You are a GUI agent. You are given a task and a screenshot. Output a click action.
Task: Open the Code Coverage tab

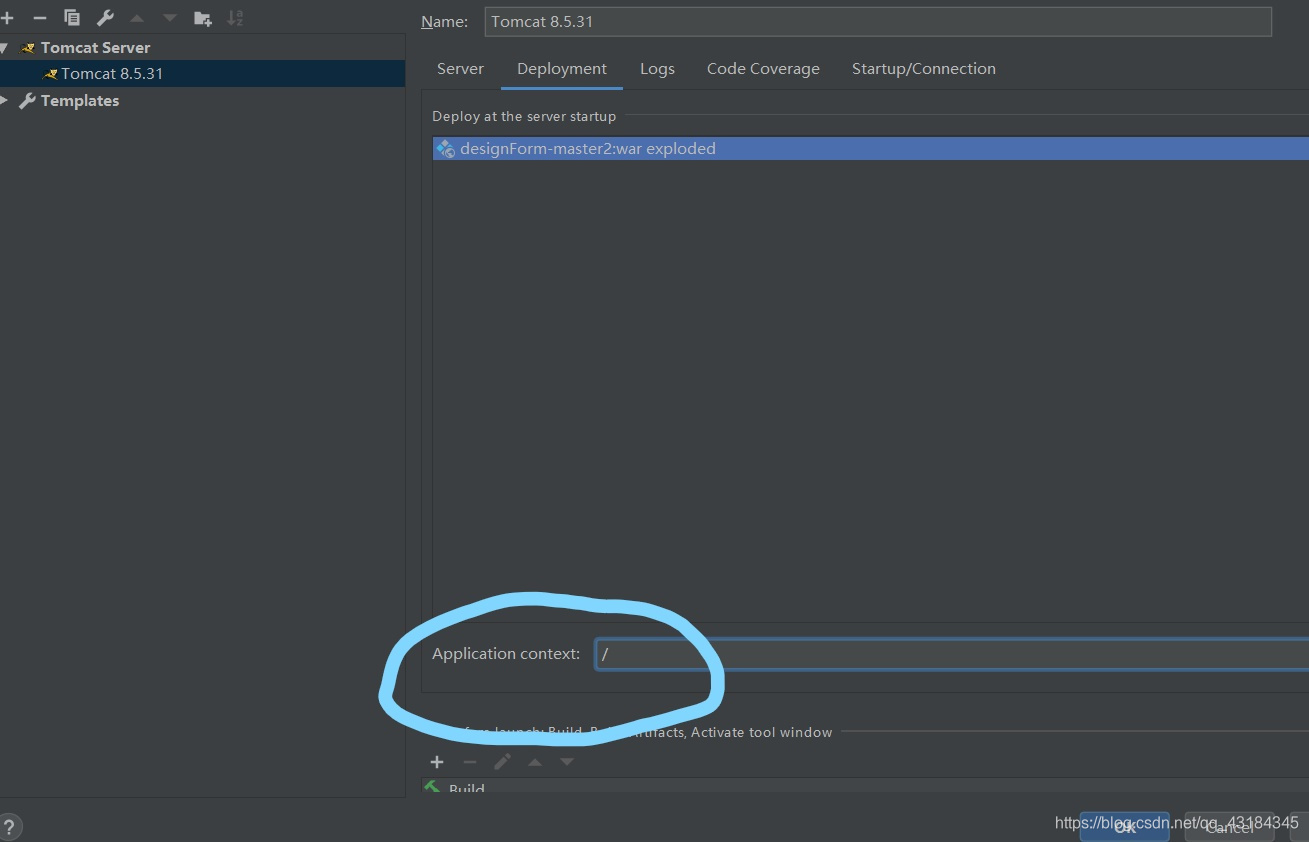[763, 68]
